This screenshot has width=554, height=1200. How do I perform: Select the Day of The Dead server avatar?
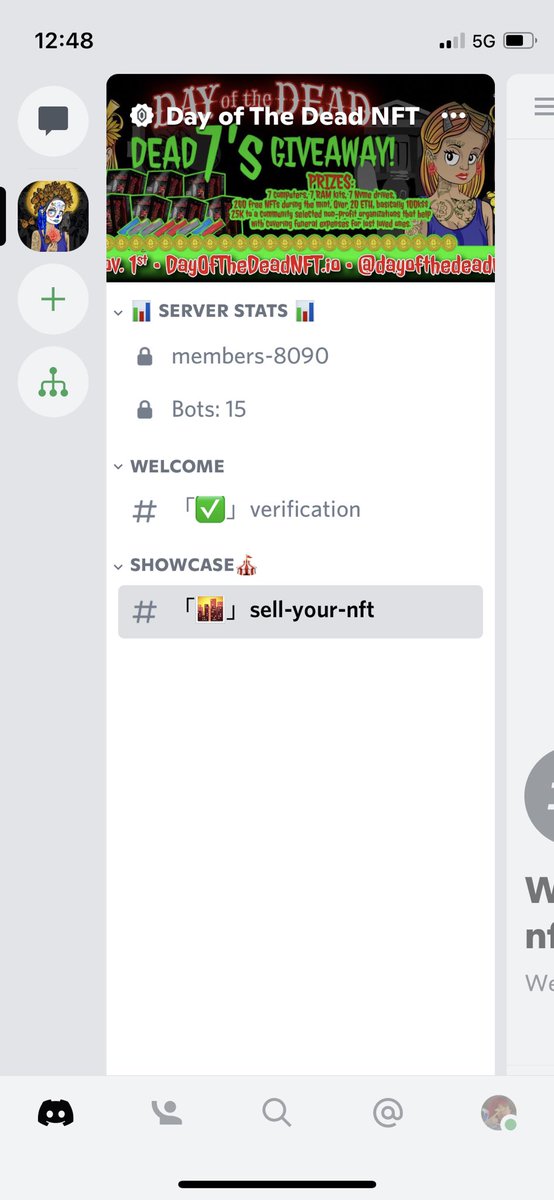pos(53,216)
